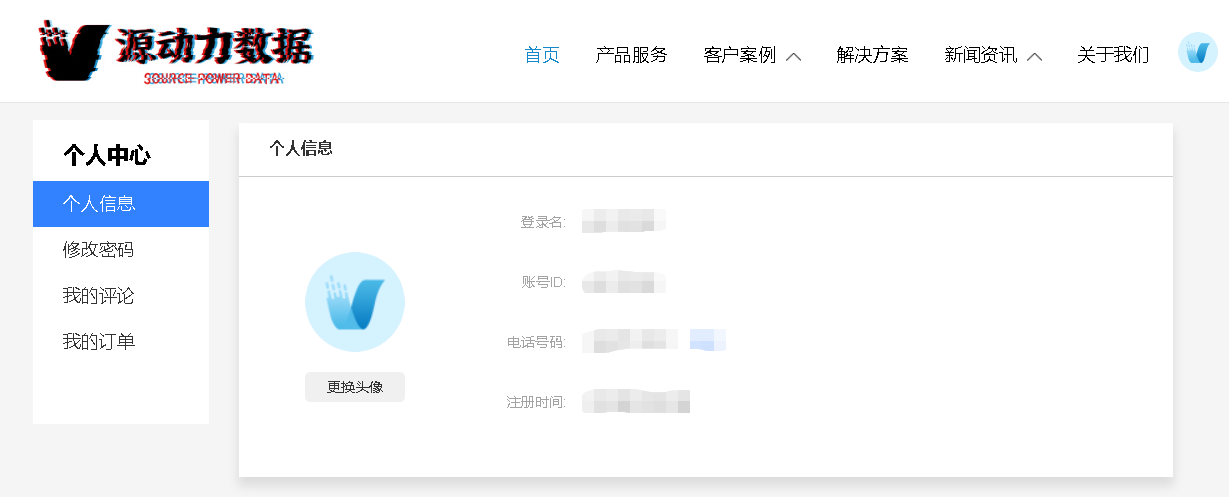Open the 新闻资讯 menu label
The height and width of the screenshot is (497, 1229).
pyautogui.click(x=980, y=55)
